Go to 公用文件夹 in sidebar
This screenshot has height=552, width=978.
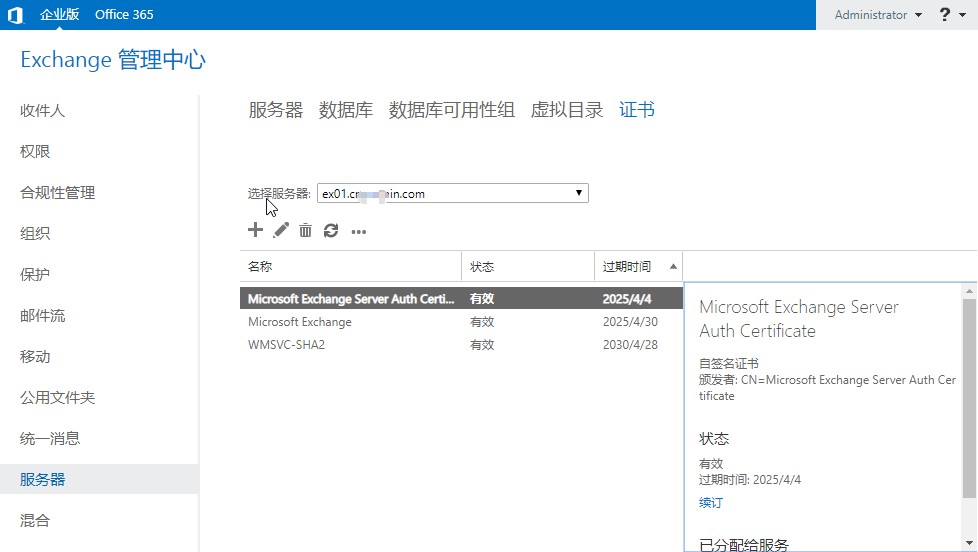(x=57, y=397)
